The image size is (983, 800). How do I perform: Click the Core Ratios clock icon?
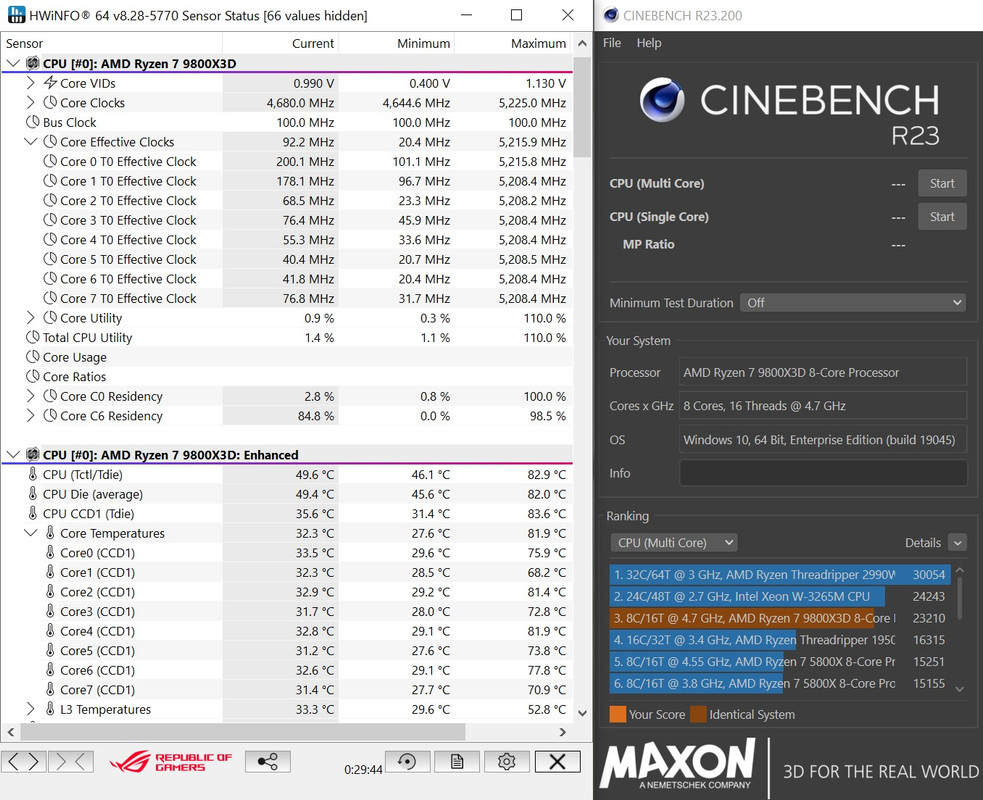33,376
